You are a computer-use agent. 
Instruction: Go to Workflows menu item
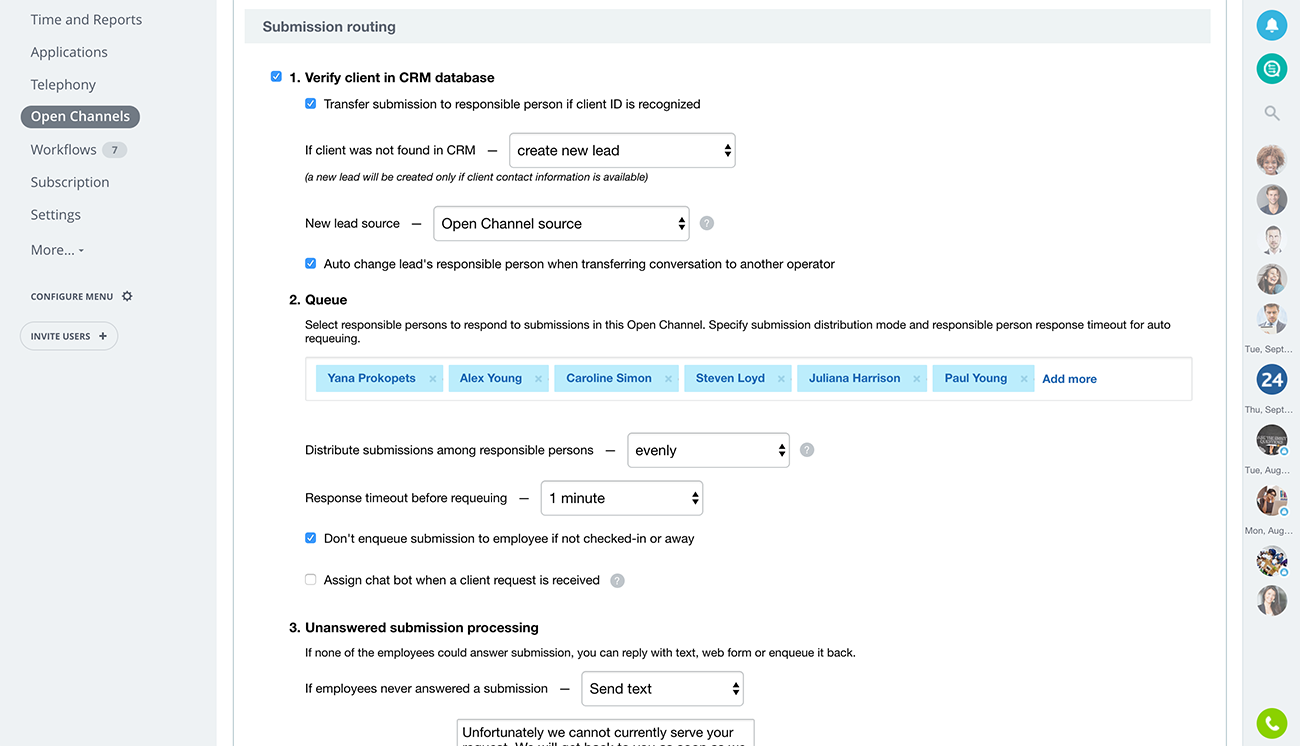[64, 150]
